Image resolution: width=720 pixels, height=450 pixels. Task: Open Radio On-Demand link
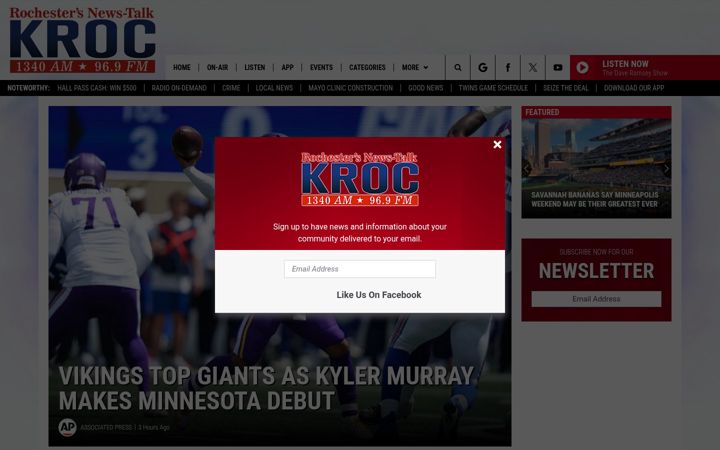coord(179,88)
